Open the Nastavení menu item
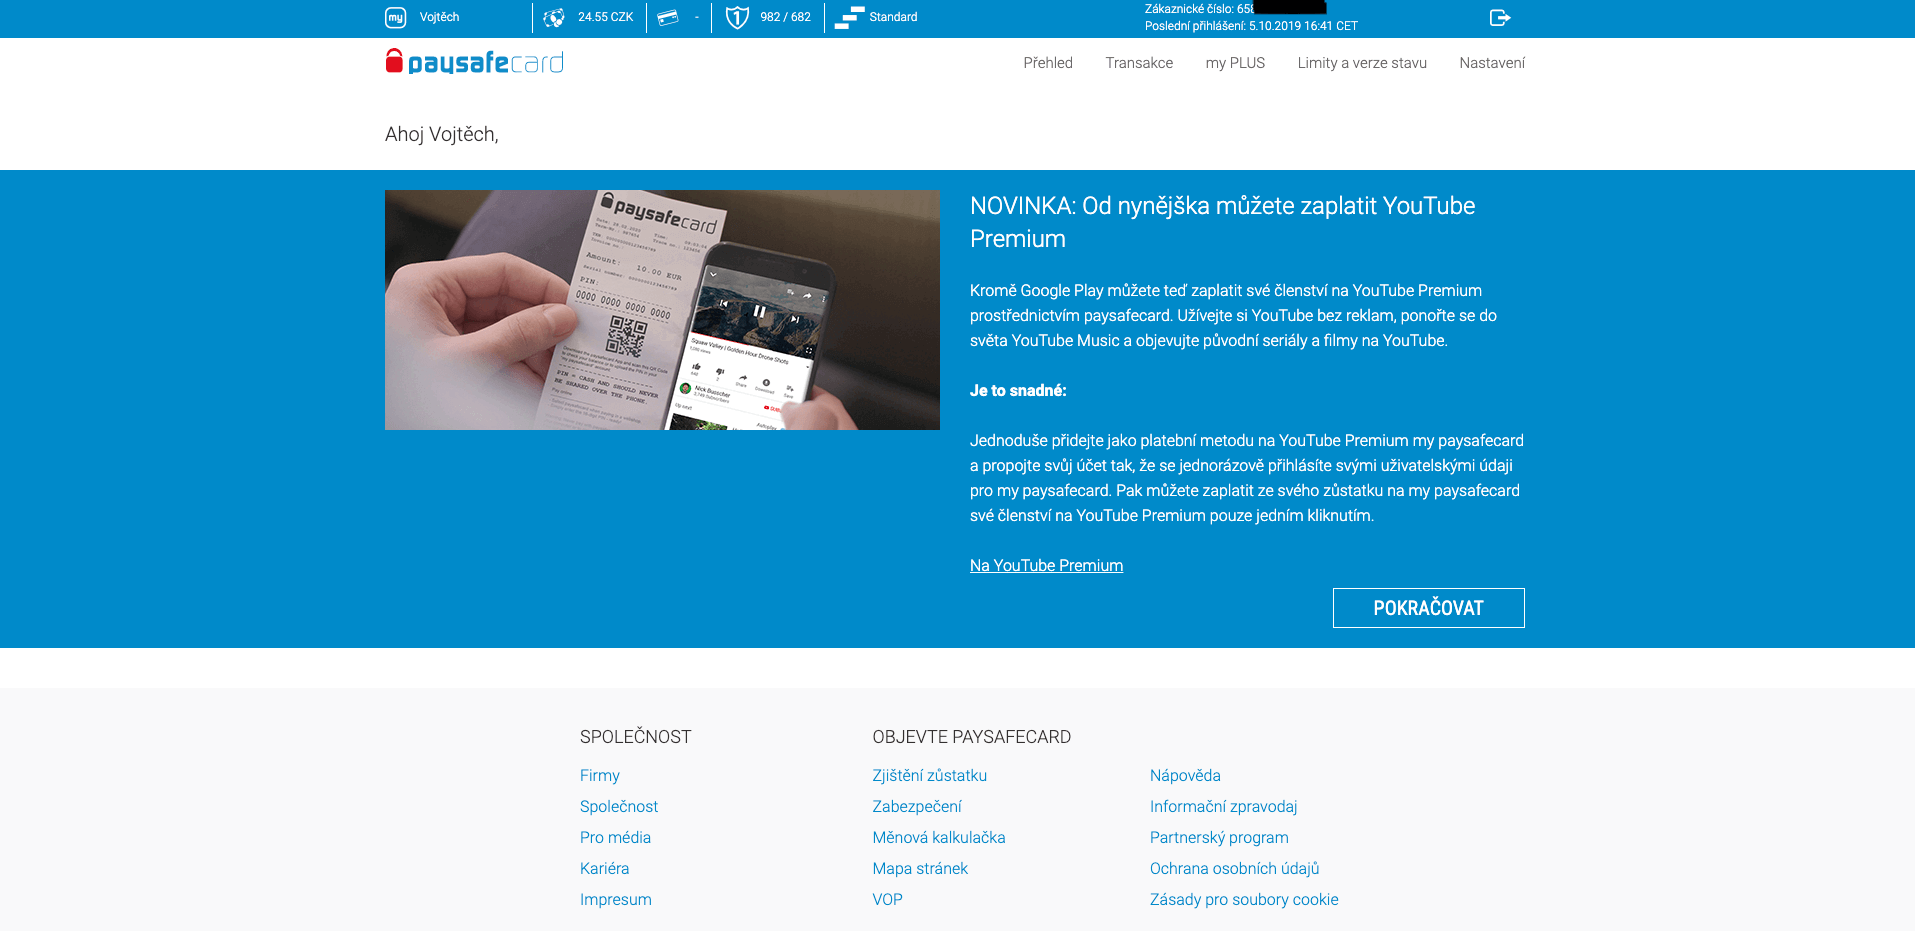The image size is (1915, 931). [x=1492, y=63]
